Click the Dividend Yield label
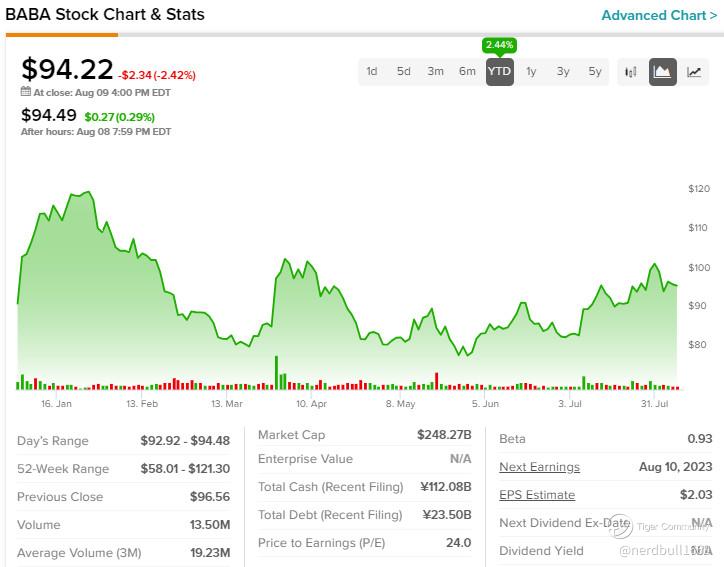This screenshot has width=724, height=567. [x=541, y=551]
